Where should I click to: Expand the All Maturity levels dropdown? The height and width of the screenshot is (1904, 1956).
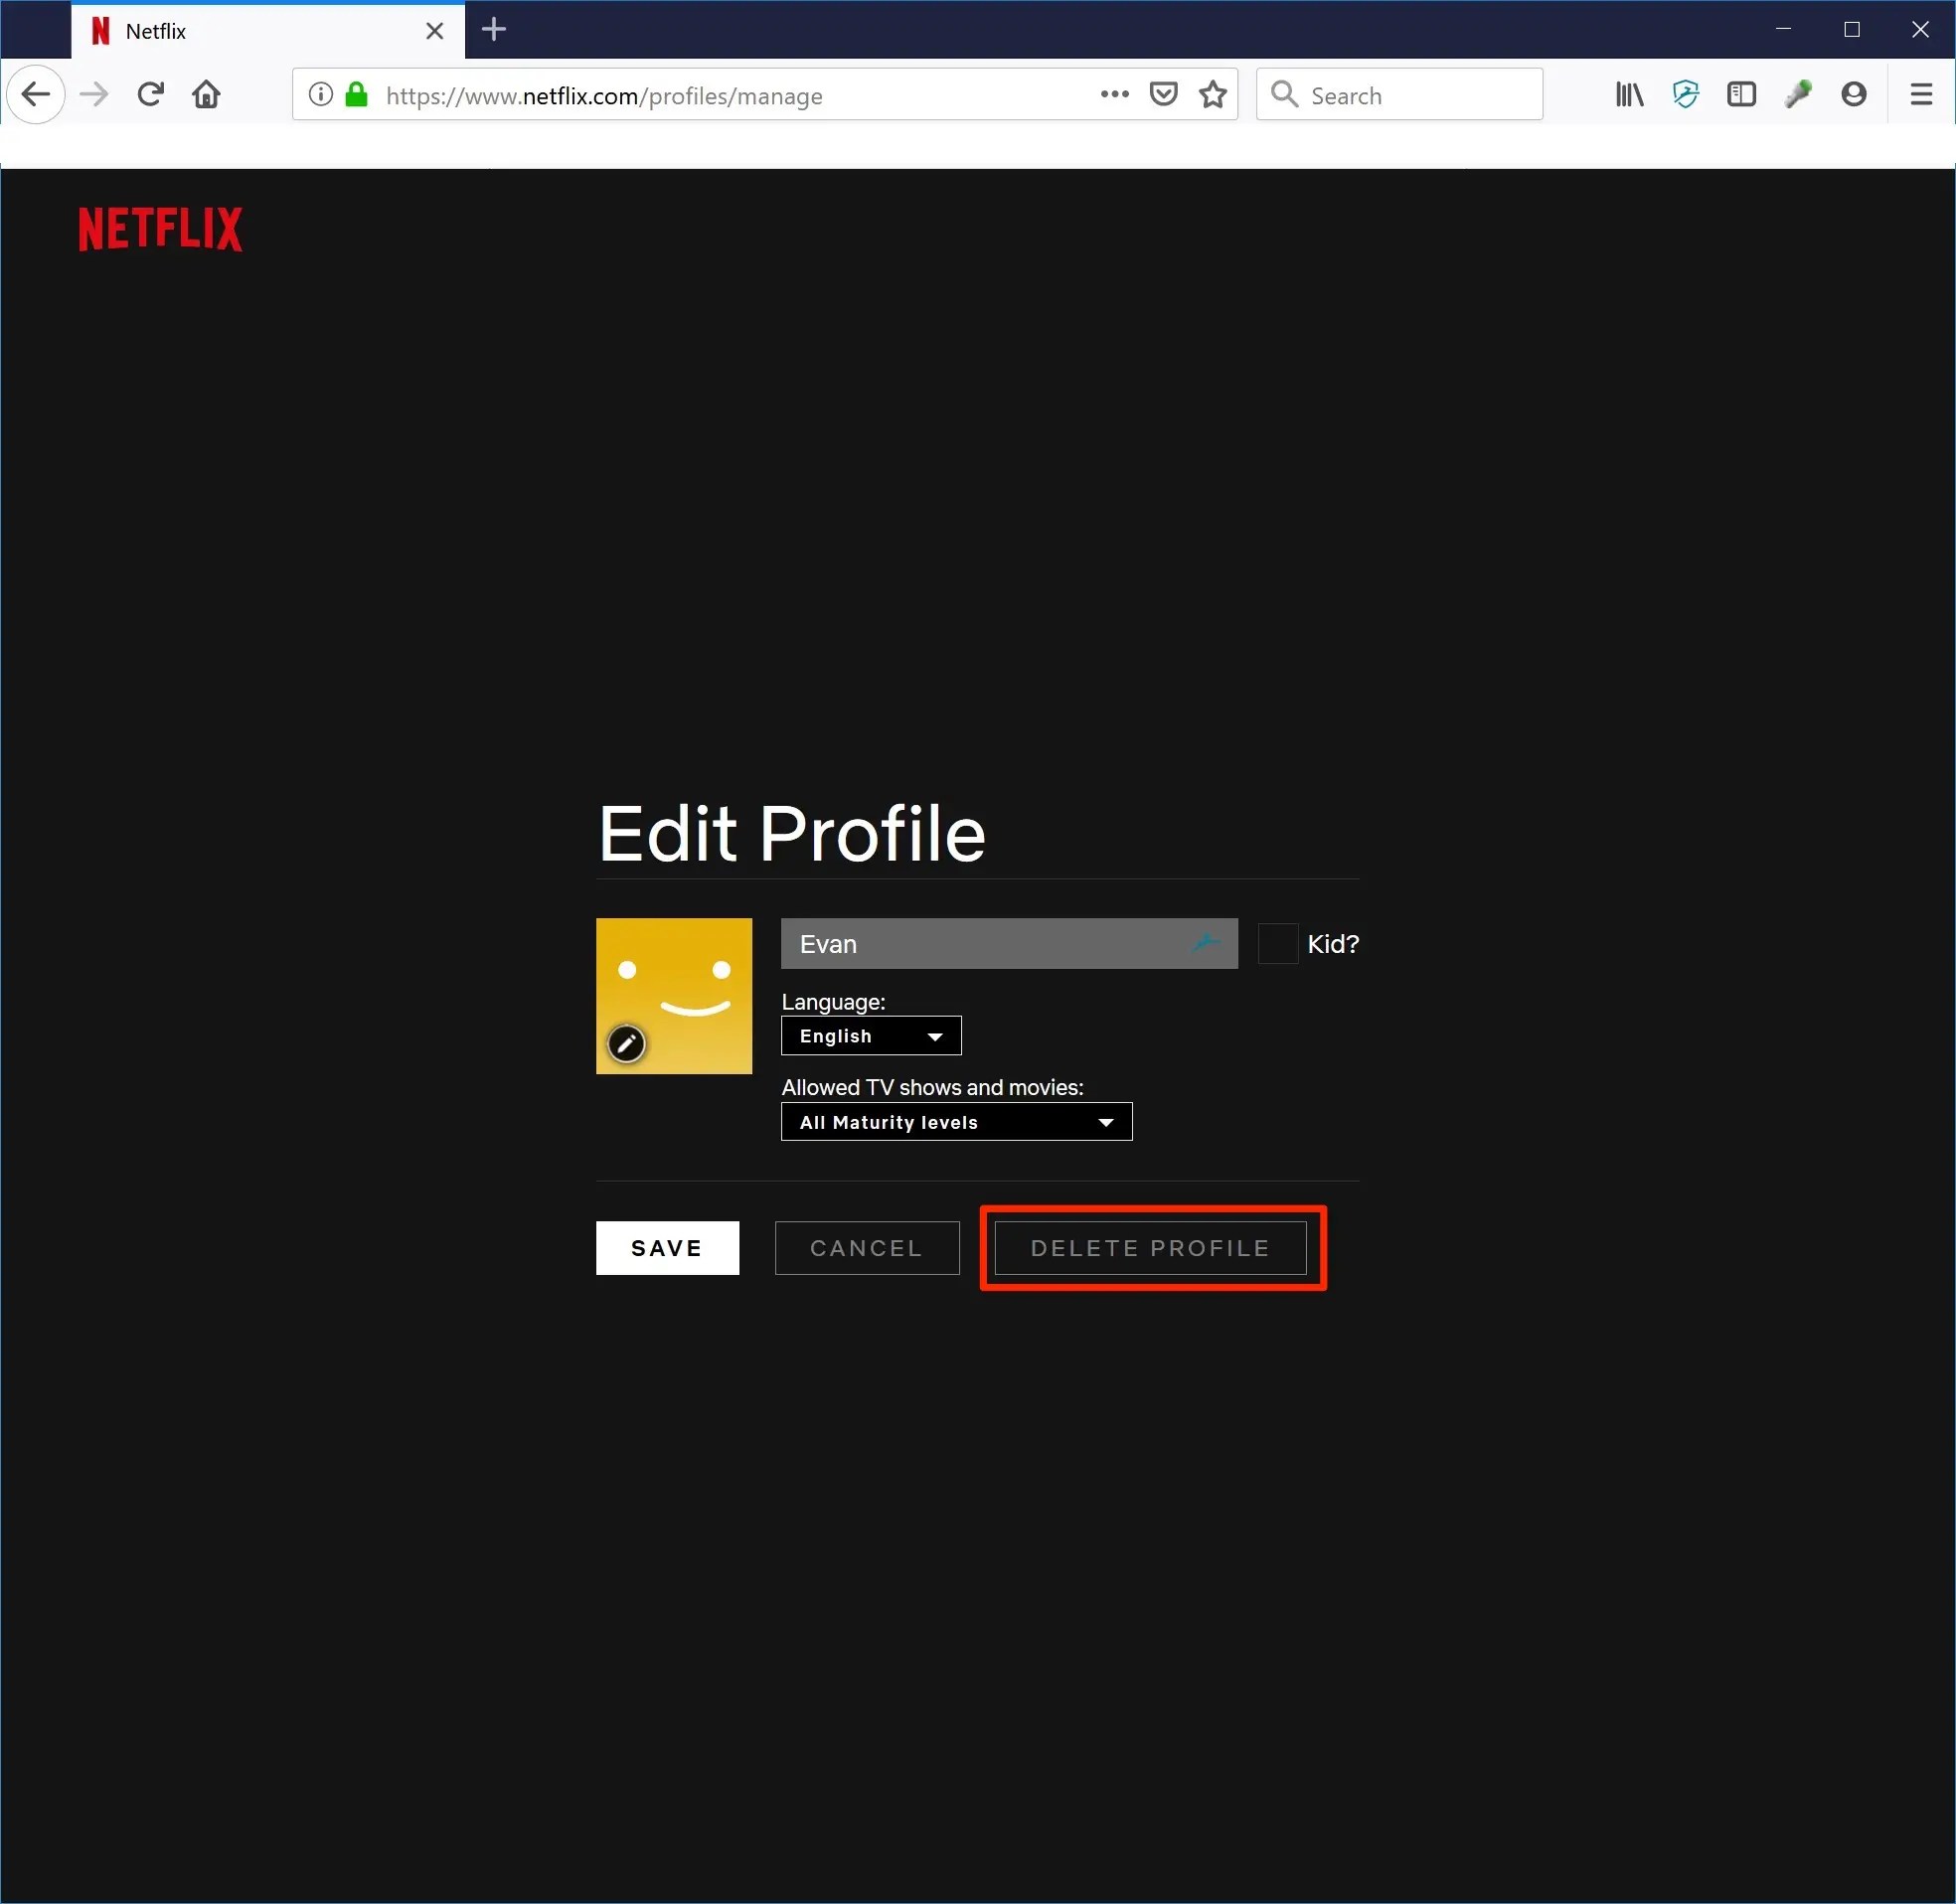click(956, 1122)
